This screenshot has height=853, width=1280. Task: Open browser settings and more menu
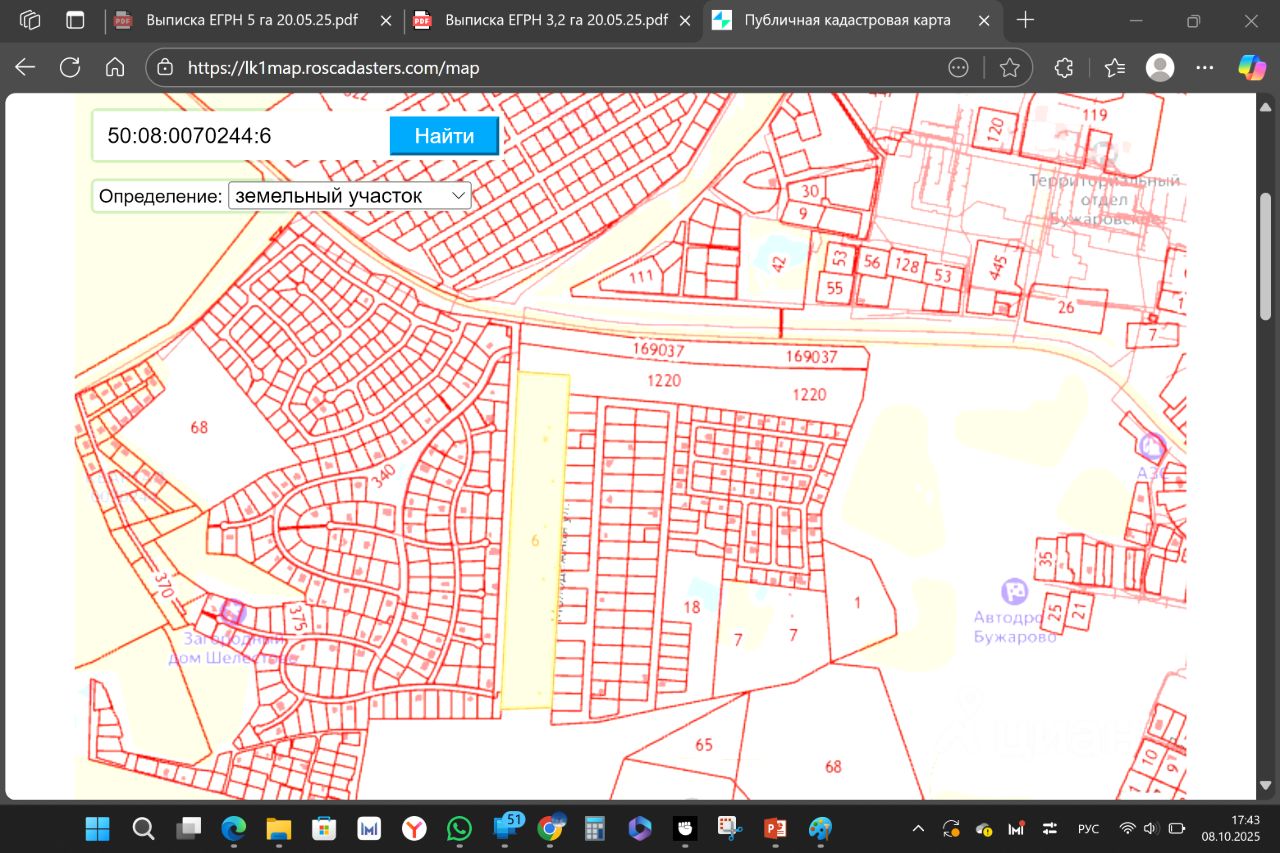tap(1205, 67)
